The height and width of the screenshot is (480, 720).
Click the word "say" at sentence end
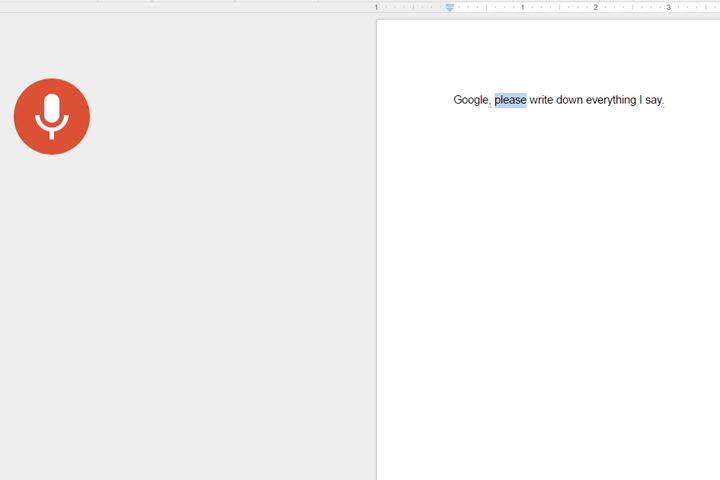[653, 101]
